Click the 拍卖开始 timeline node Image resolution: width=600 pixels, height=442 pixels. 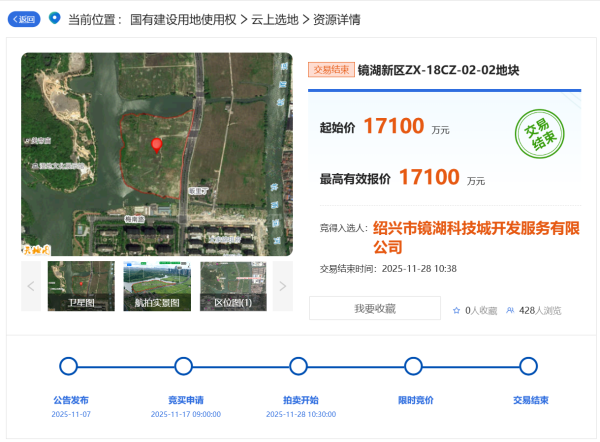(x=298, y=366)
